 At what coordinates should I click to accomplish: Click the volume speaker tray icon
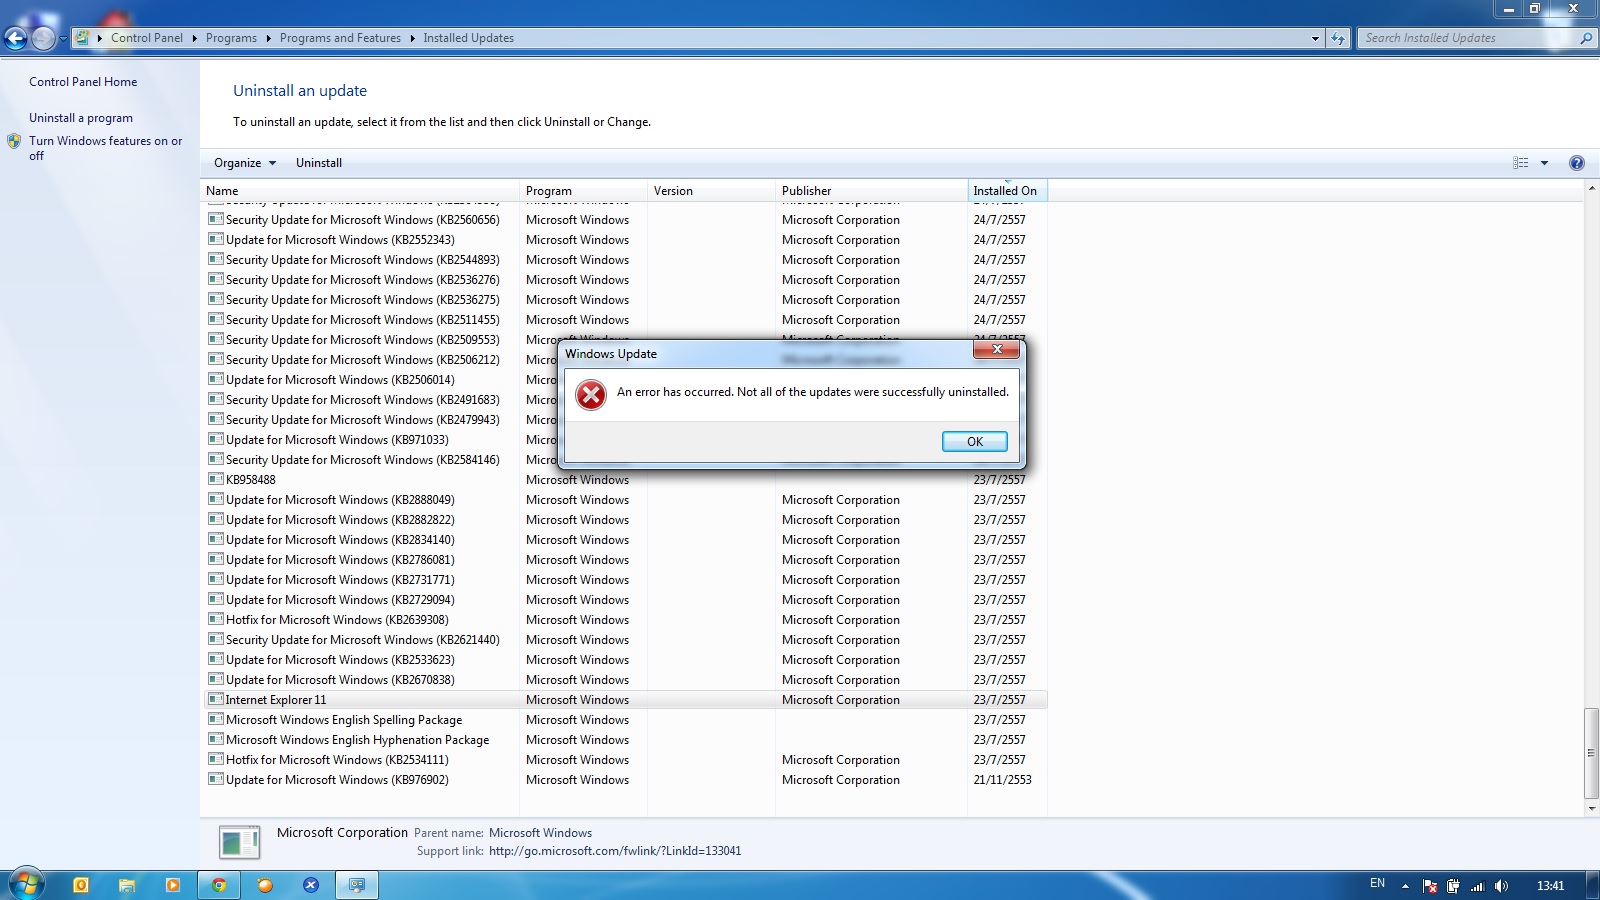[x=1501, y=886]
